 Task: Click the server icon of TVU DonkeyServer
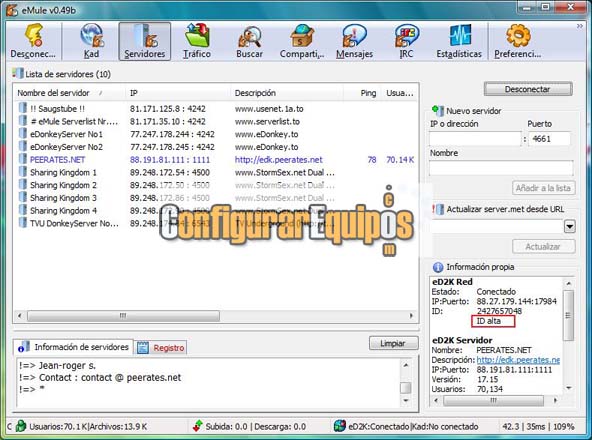point(23,223)
